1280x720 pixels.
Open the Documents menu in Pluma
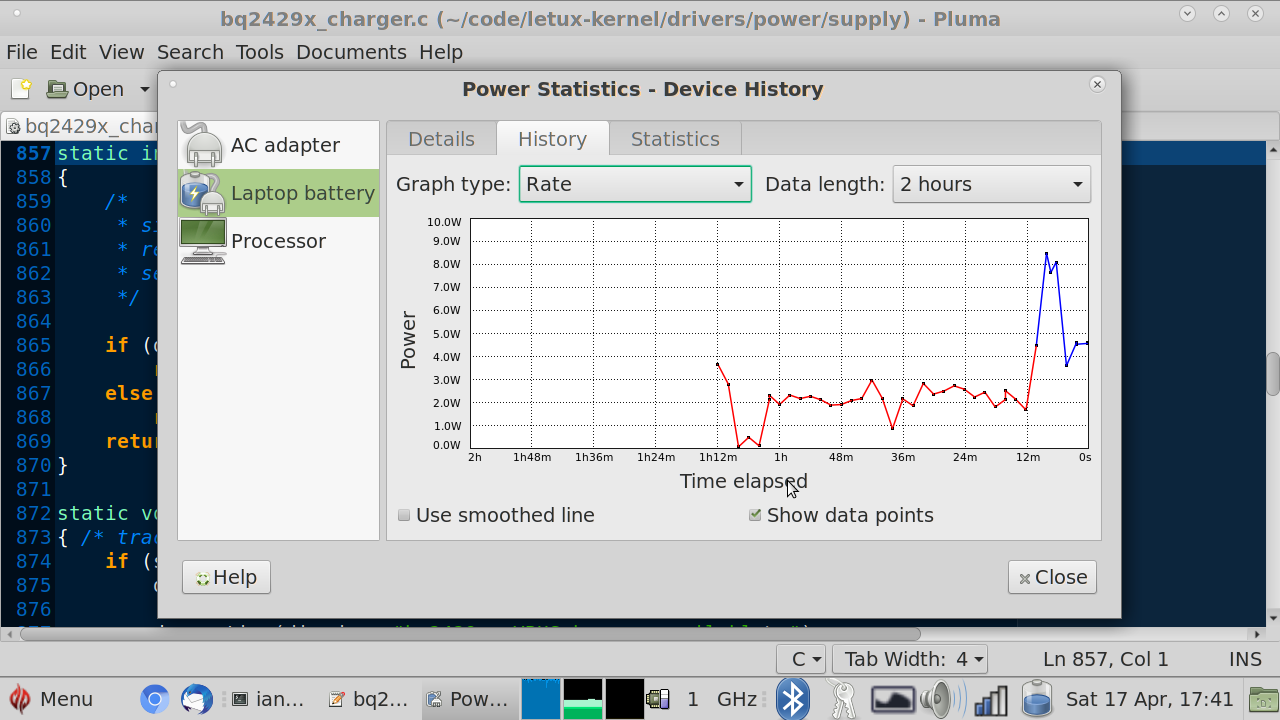coord(351,52)
